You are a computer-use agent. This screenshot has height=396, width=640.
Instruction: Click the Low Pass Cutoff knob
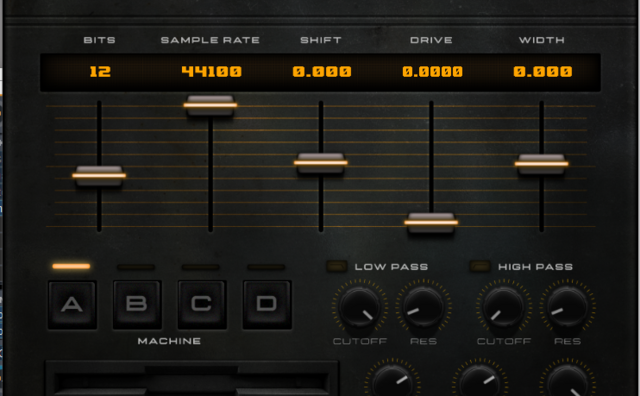pyautogui.click(x=360, y=307)
